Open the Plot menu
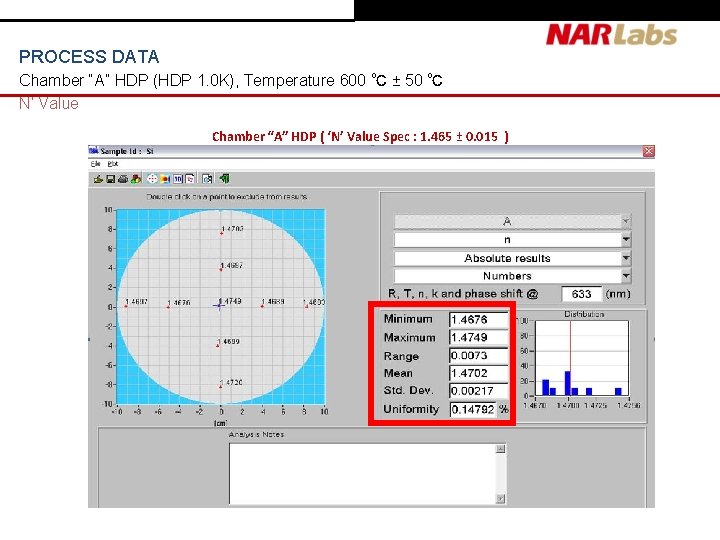This screenshot has width=720, height=540. click(x=112, y=163)
